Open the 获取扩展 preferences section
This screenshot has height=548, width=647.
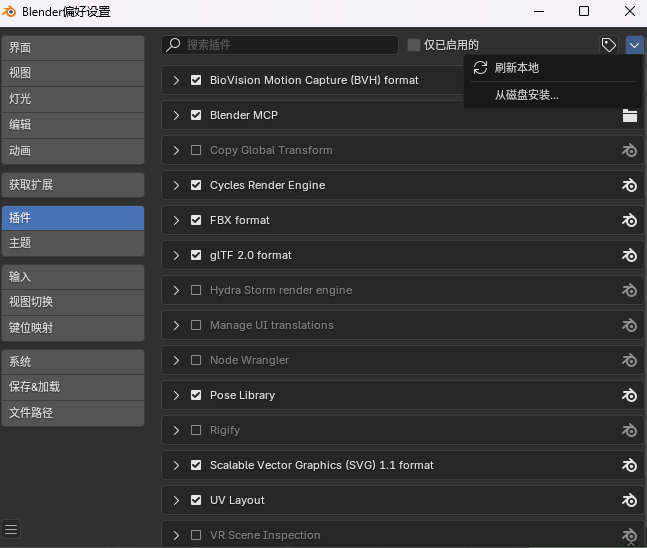pos(72,185)
